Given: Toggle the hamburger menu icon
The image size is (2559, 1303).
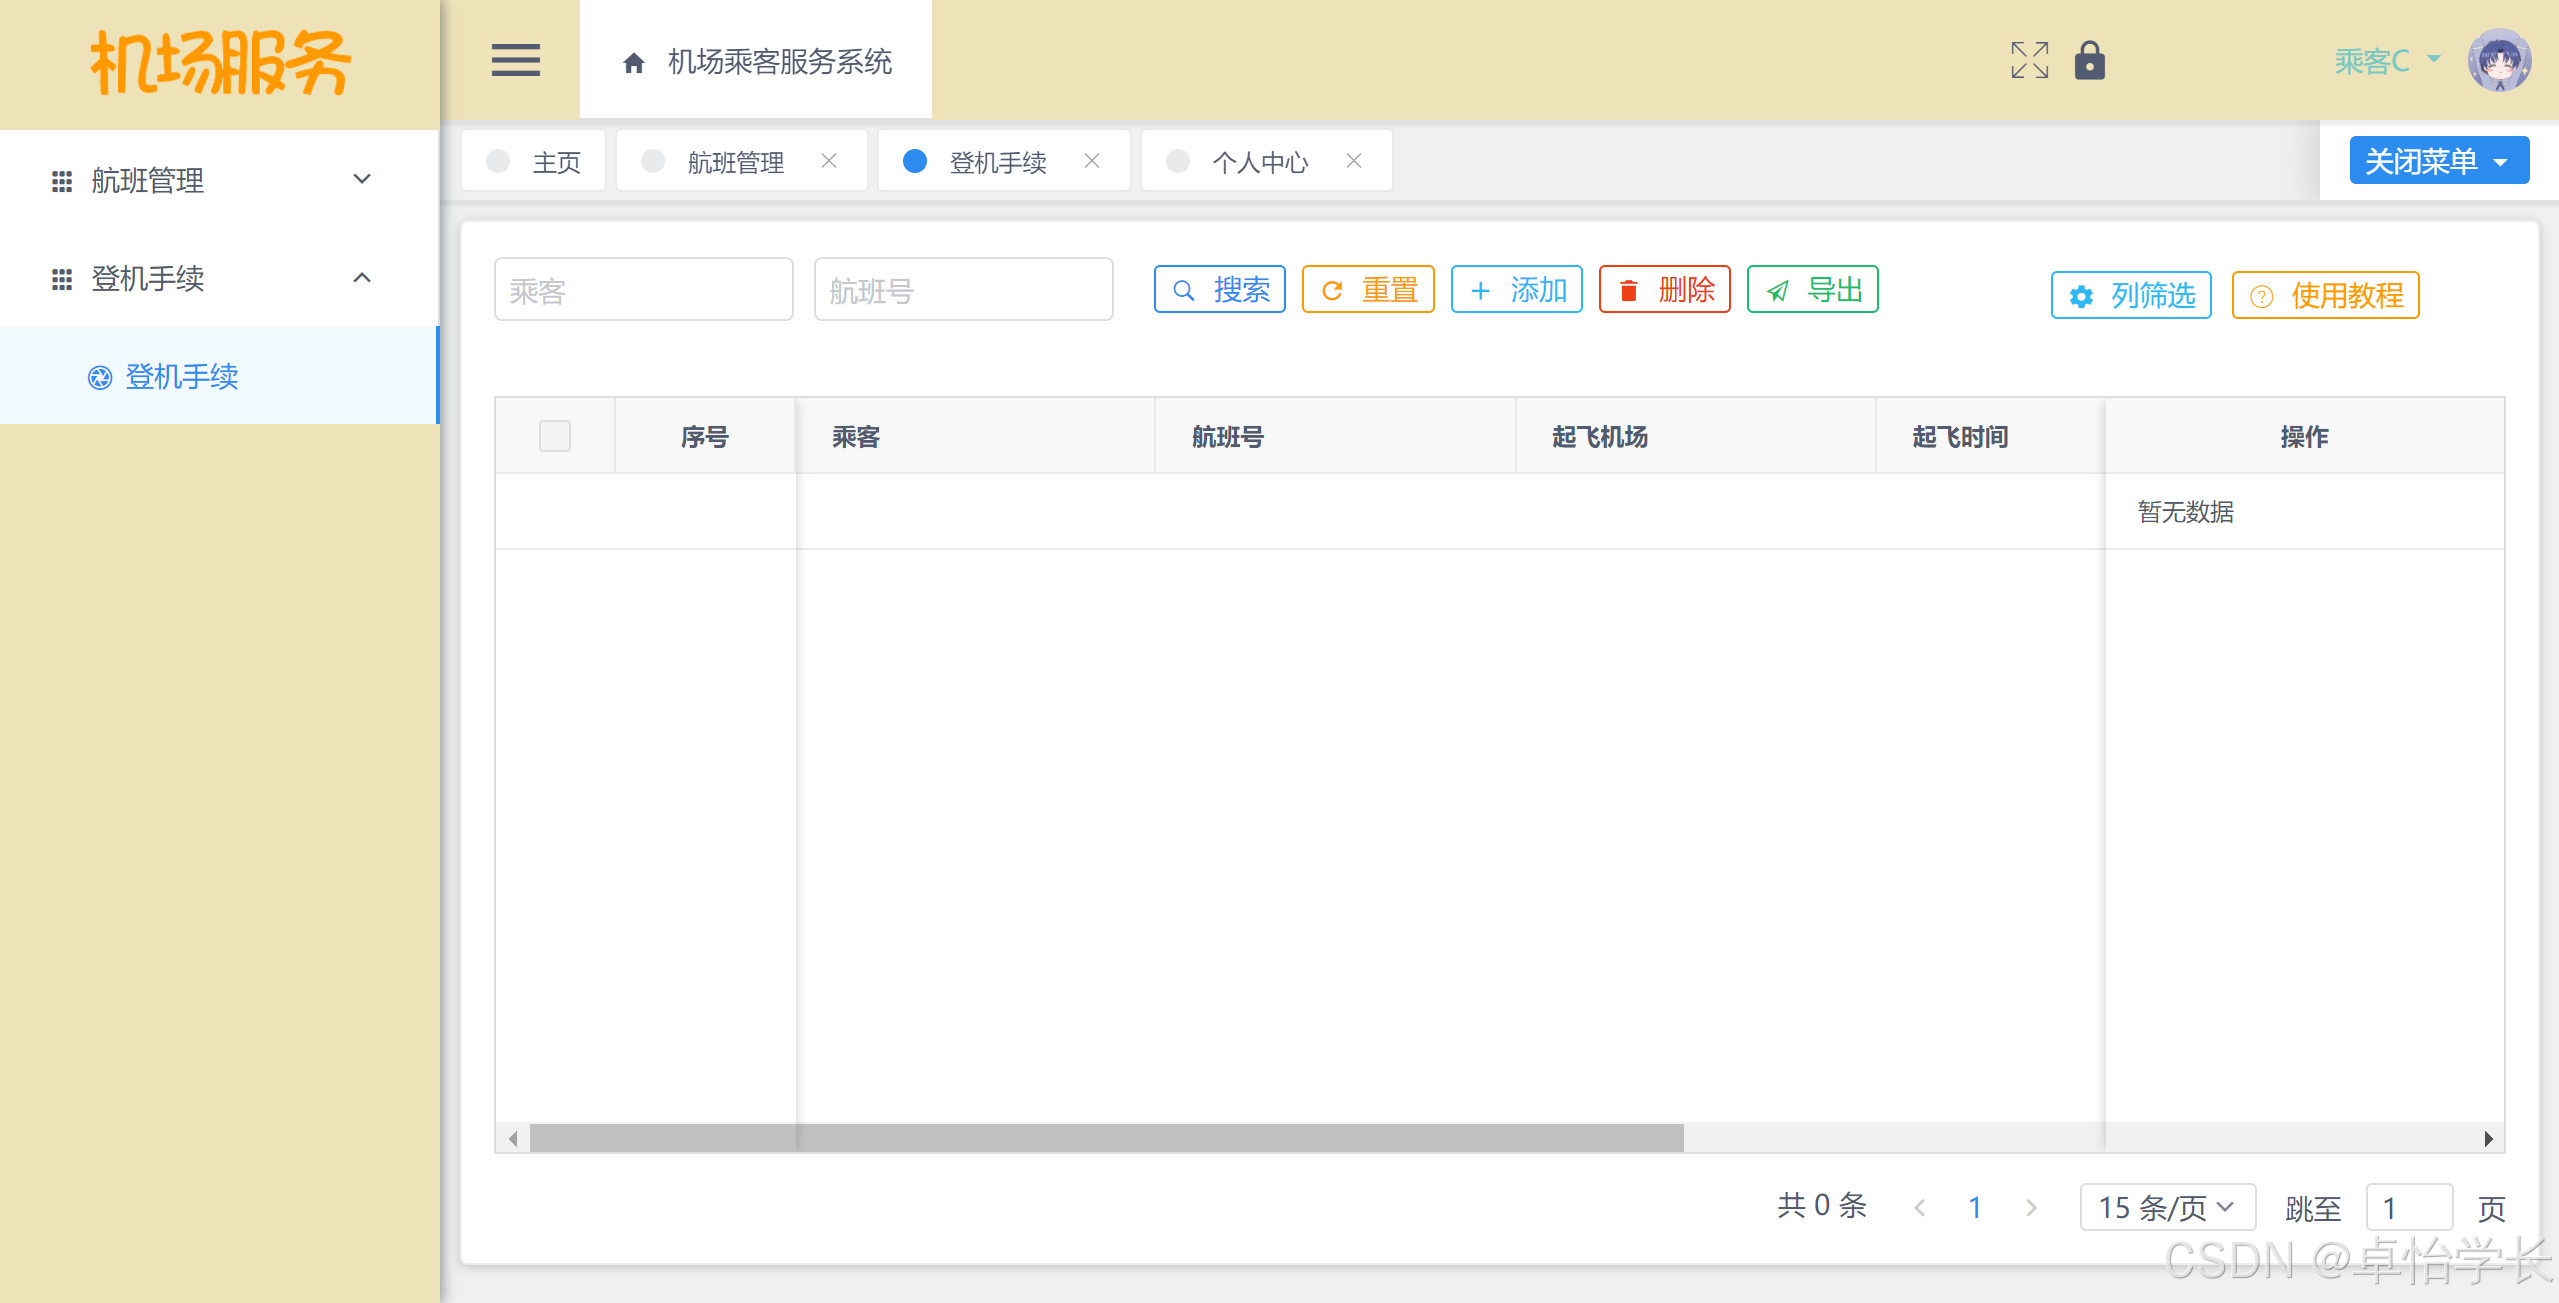Looking at the screenshot, I should tap(515, 60).
